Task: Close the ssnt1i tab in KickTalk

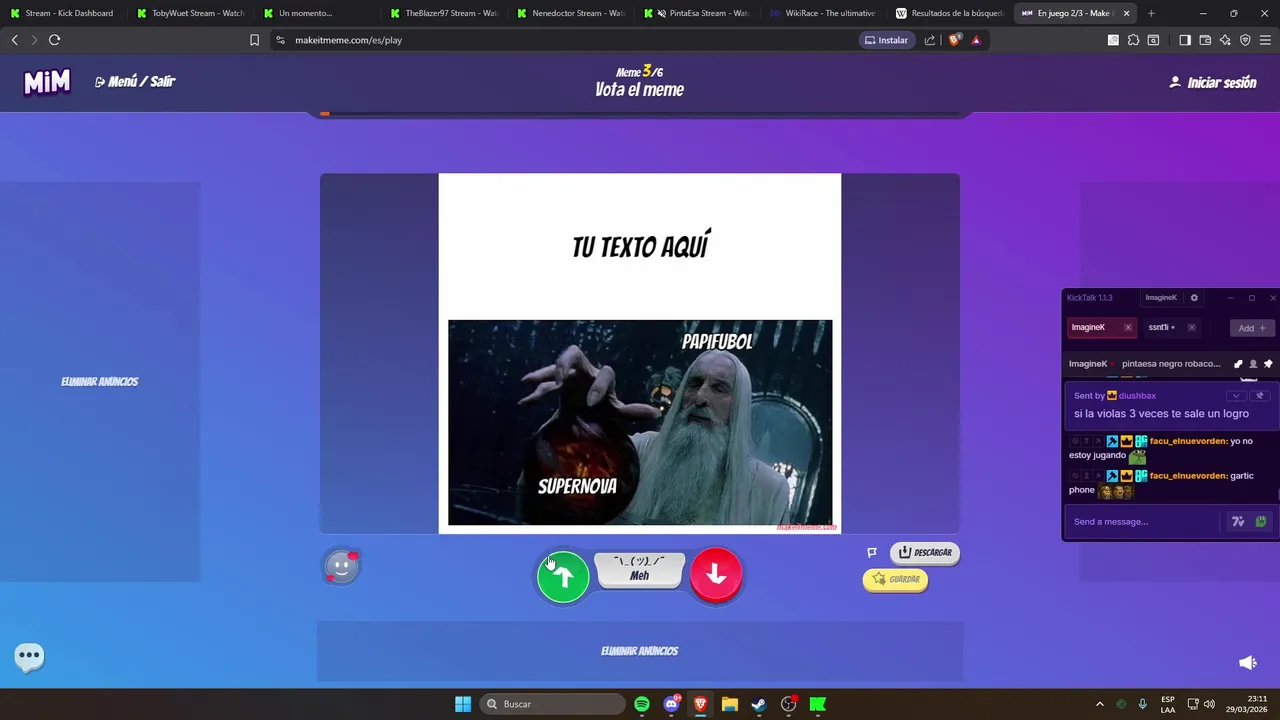Action: pyautogui.click(x=1191, y=328)
